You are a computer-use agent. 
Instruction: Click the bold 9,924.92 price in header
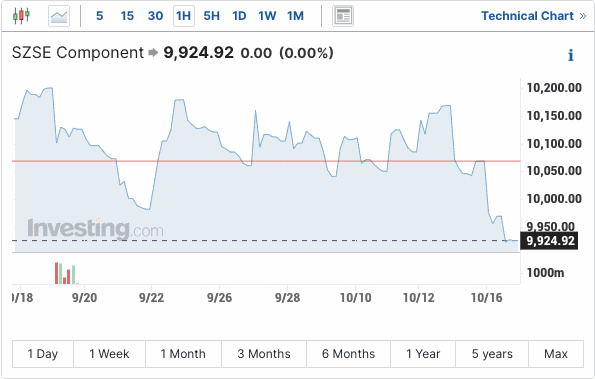pos(198,53)
